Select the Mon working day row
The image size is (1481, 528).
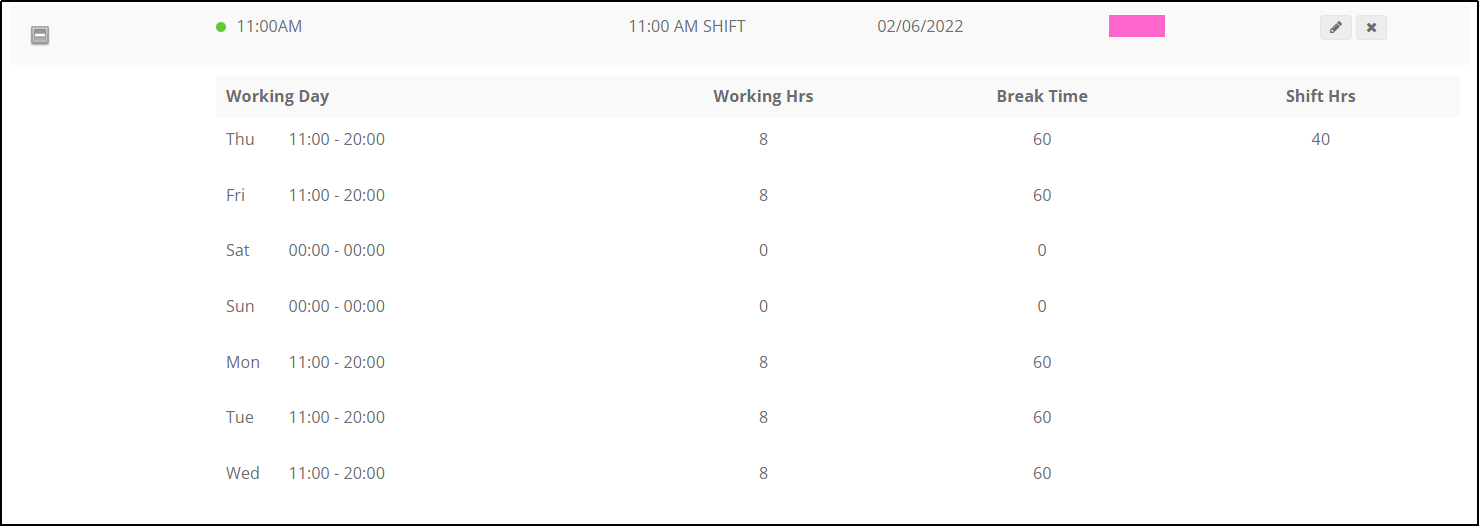[x=838, y=362]
